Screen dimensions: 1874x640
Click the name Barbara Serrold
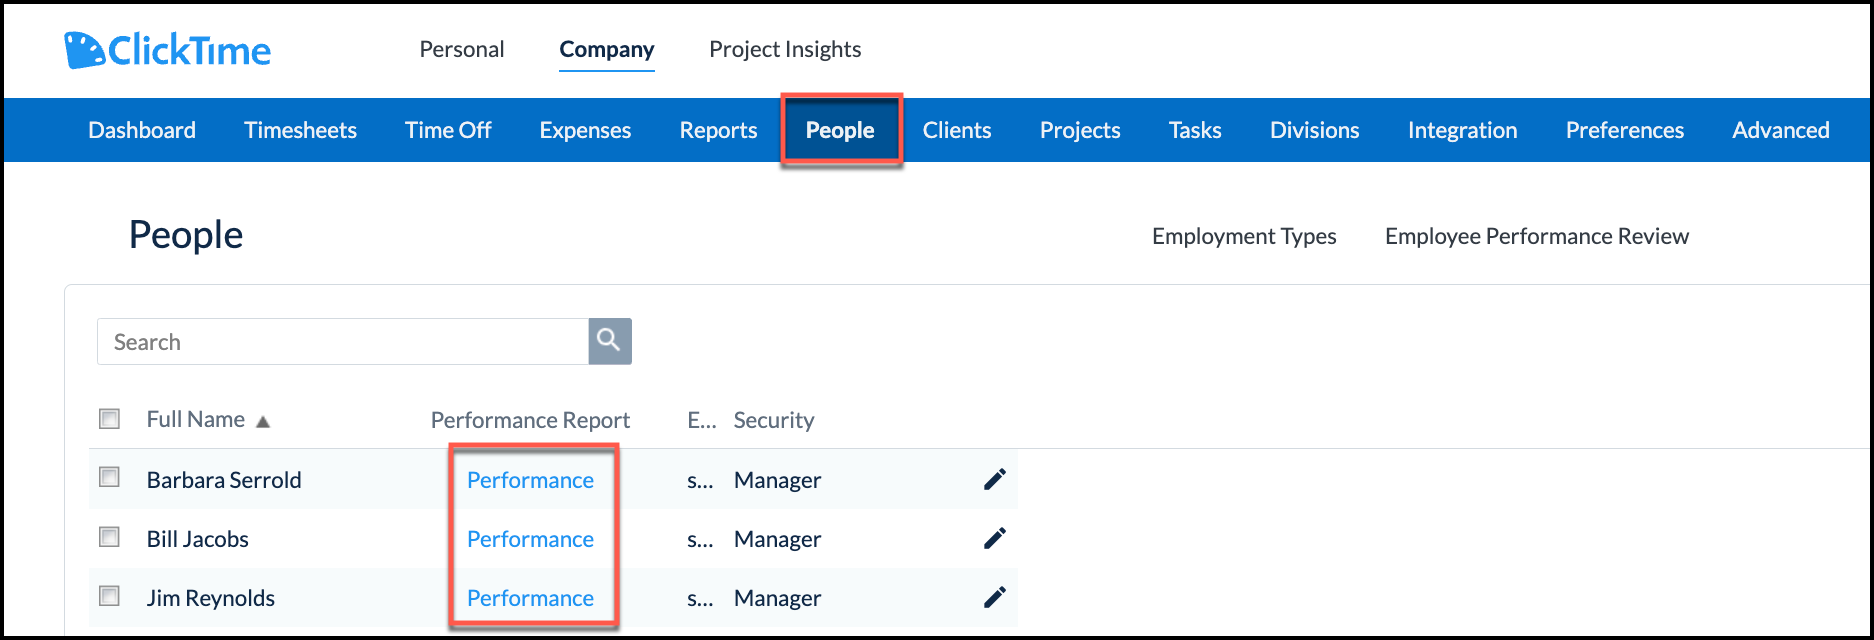pyautogui.click(x=224, y=480)
